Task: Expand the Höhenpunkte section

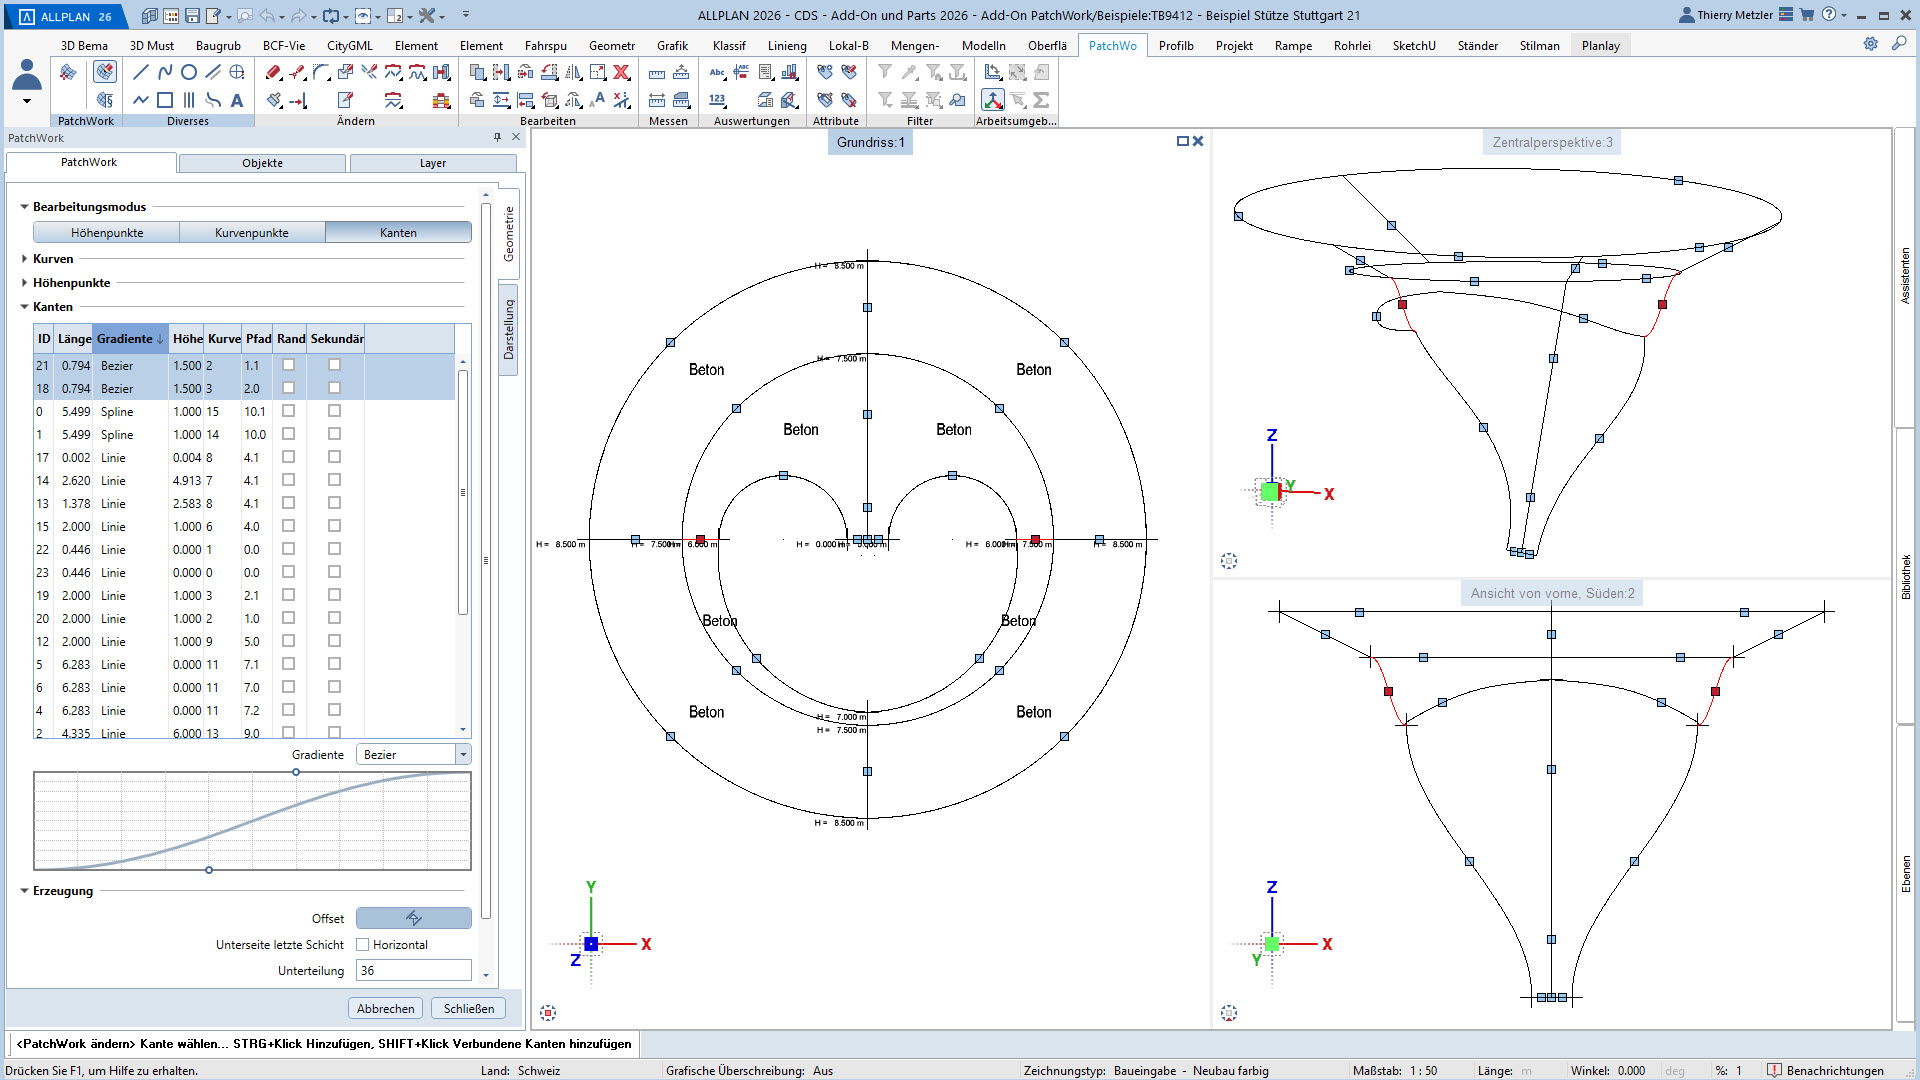Action: pyautogui.click(x=25, y=283)
